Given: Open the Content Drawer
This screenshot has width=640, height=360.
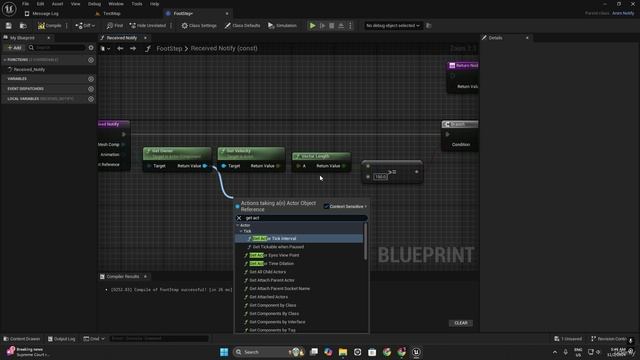Looking at the screenshot, I should point(22,339).
